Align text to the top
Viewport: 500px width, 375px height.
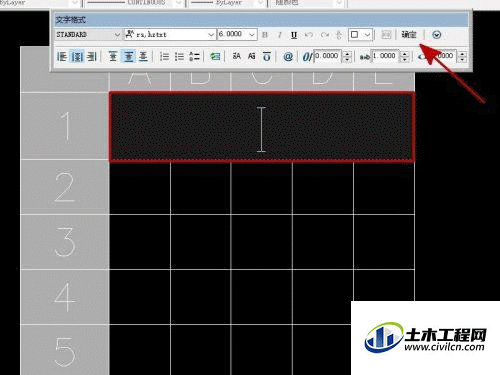click(x=113, y=56)
